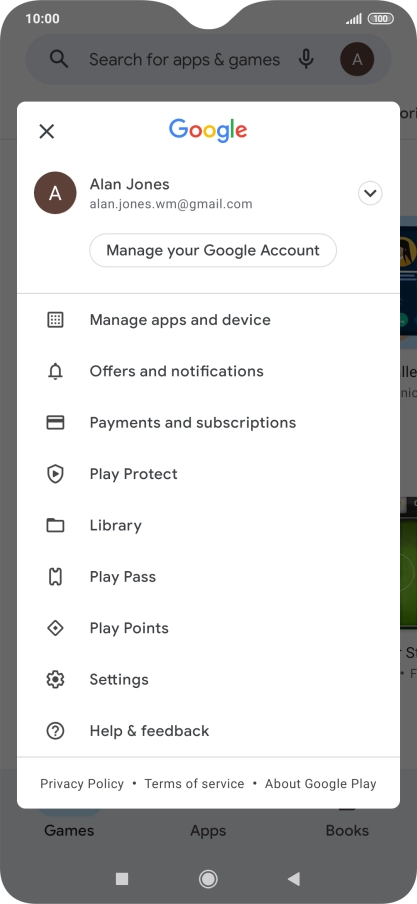Open the Privacy Policy link
The width and height of the screenshot is (417, 904).
pyautogui.click(x=82, y=784)
